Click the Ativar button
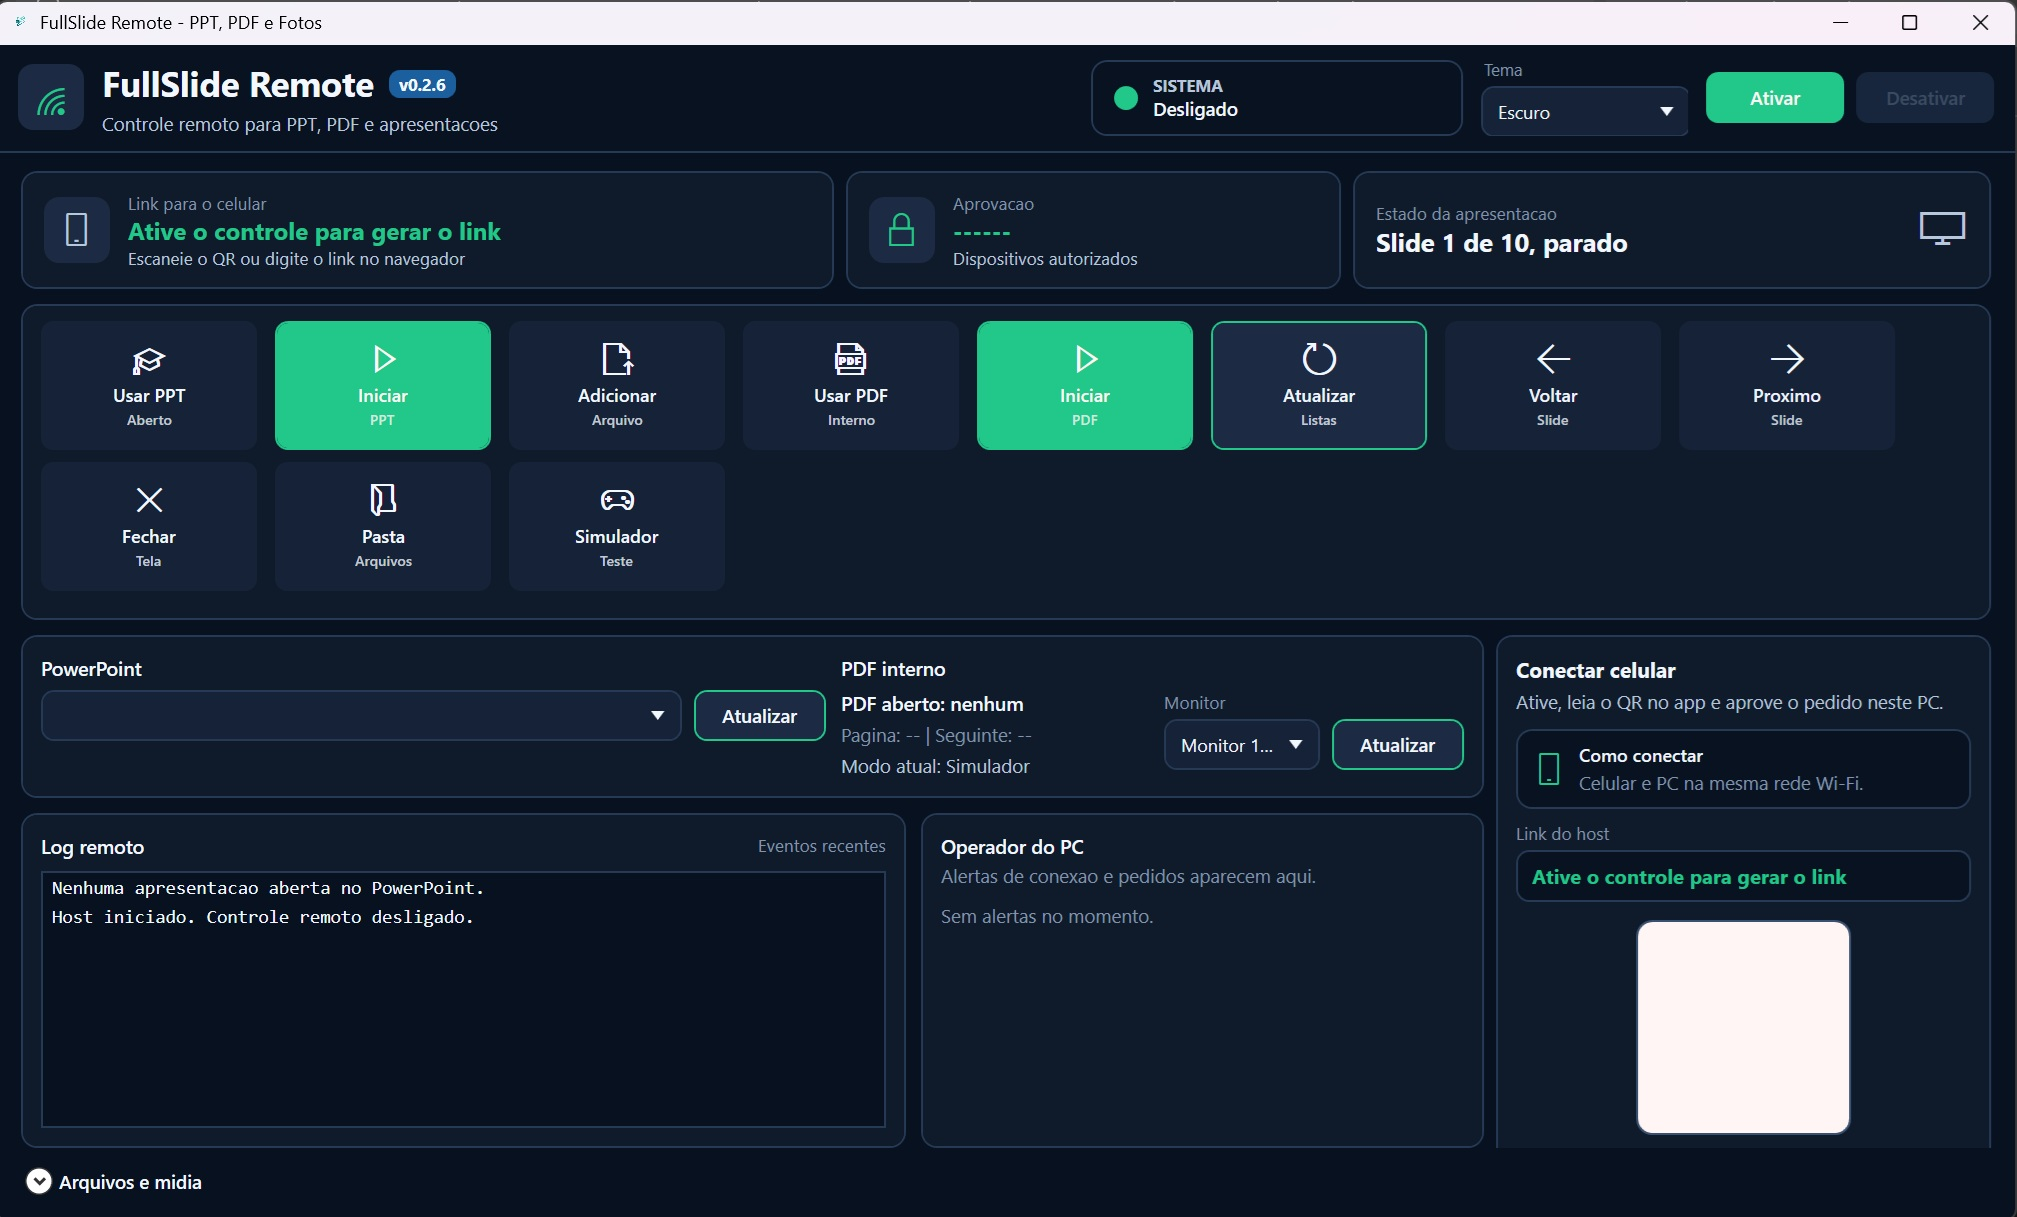The height and width of the screenshot is (1217, 2017). click(1775, 98)
